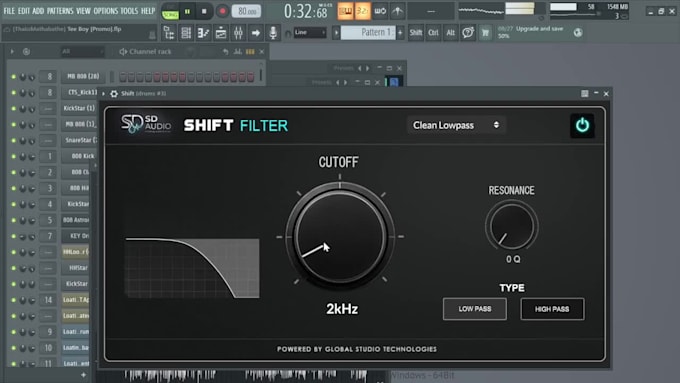Toggle the Shift Filter power button

tap(582, 125)
